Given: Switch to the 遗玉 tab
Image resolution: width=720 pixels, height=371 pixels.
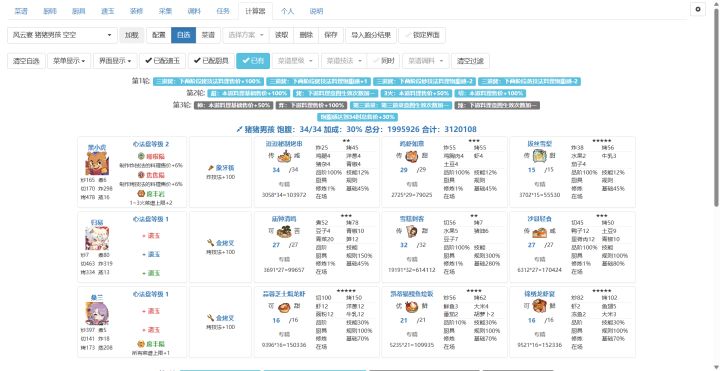Looking at the screenshot, I should 107,11.
